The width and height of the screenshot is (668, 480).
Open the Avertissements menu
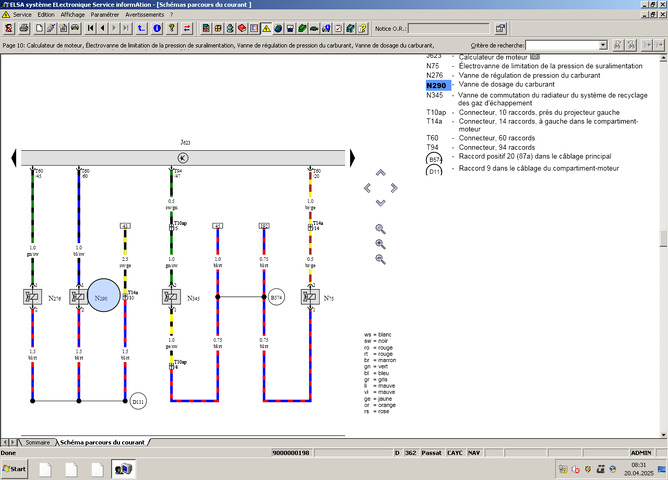146,15
